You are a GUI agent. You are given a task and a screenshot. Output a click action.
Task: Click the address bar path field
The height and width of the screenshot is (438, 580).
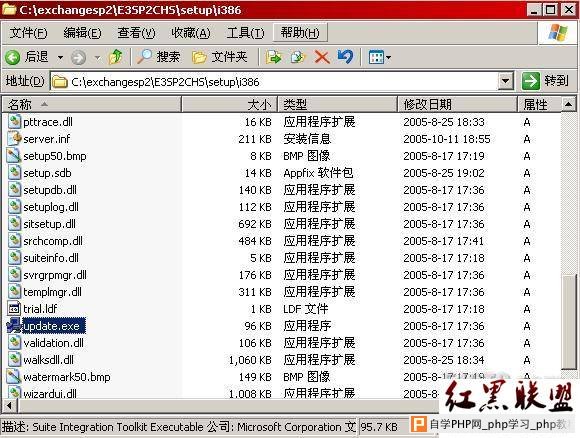[274, 81]
